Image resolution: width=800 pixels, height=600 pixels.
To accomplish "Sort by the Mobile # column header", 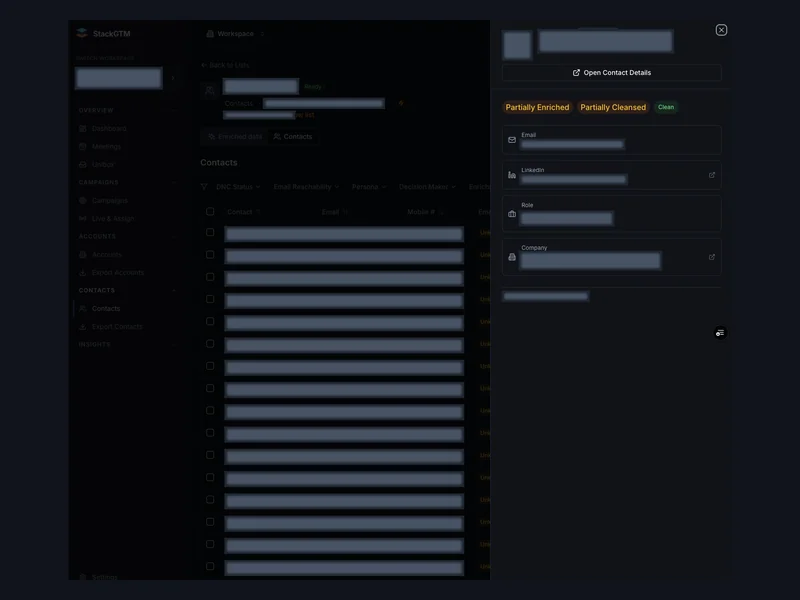I will (425, 212).
